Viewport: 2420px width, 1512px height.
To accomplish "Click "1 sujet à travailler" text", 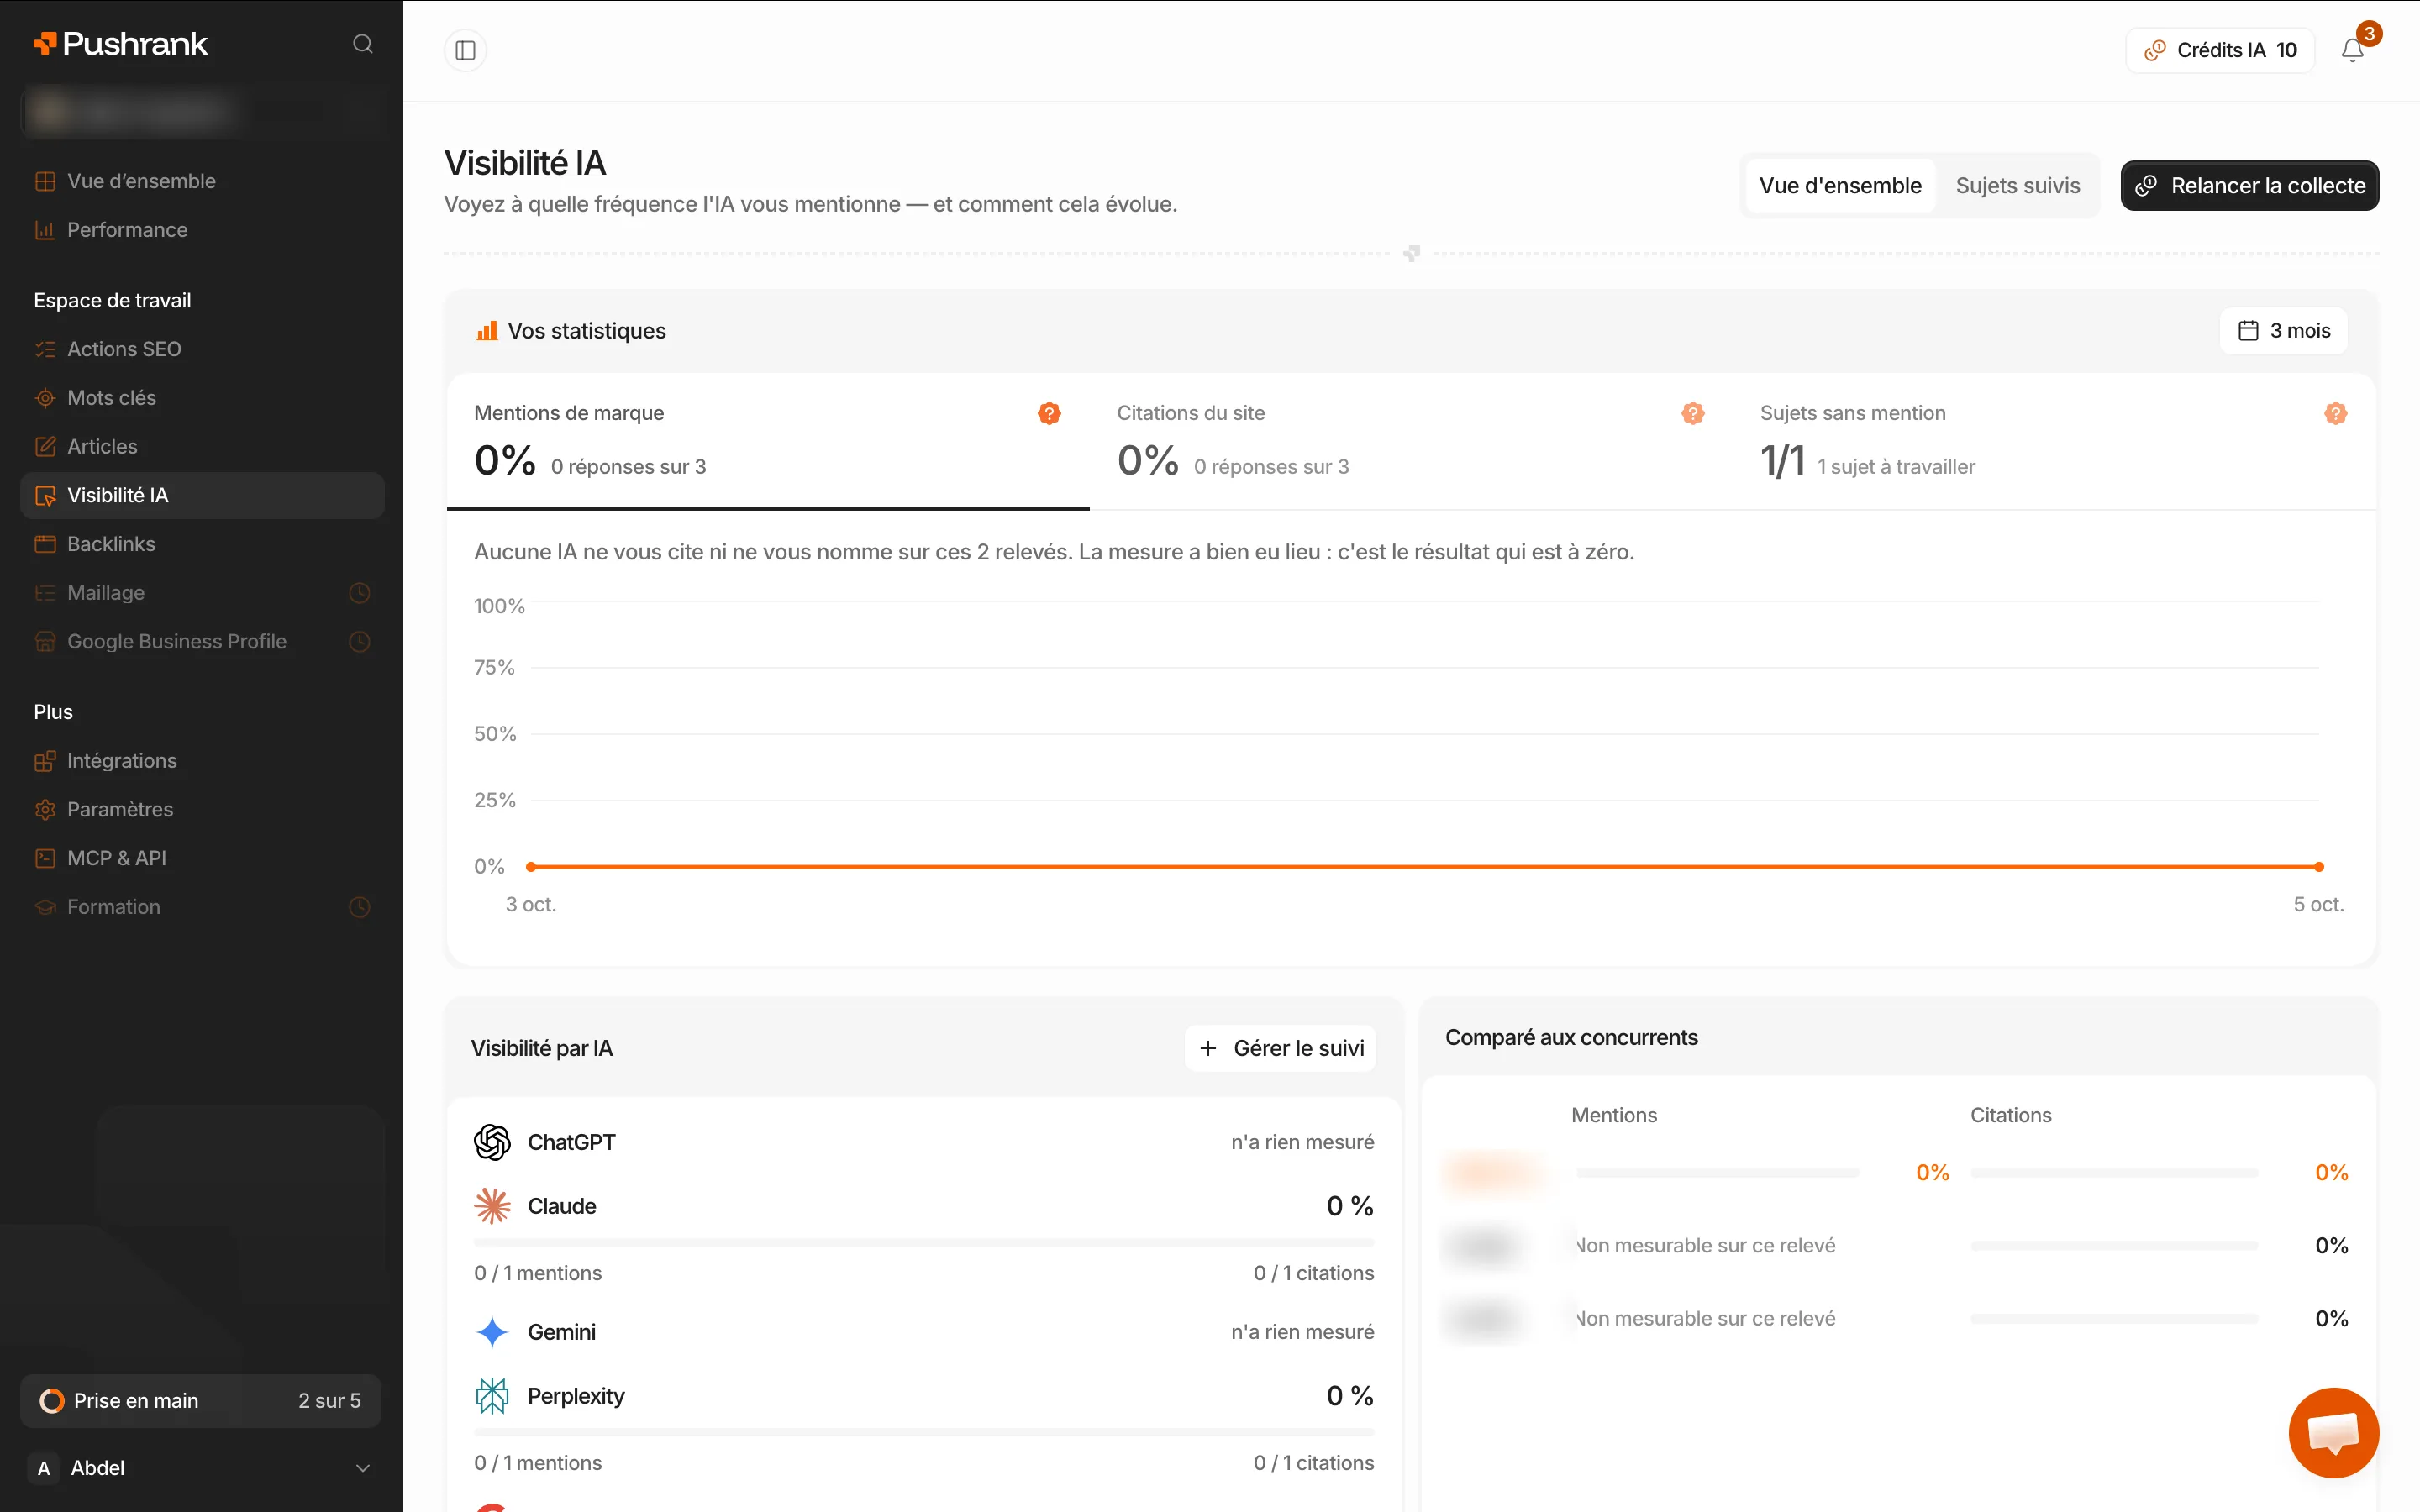I will point(1896,467).
